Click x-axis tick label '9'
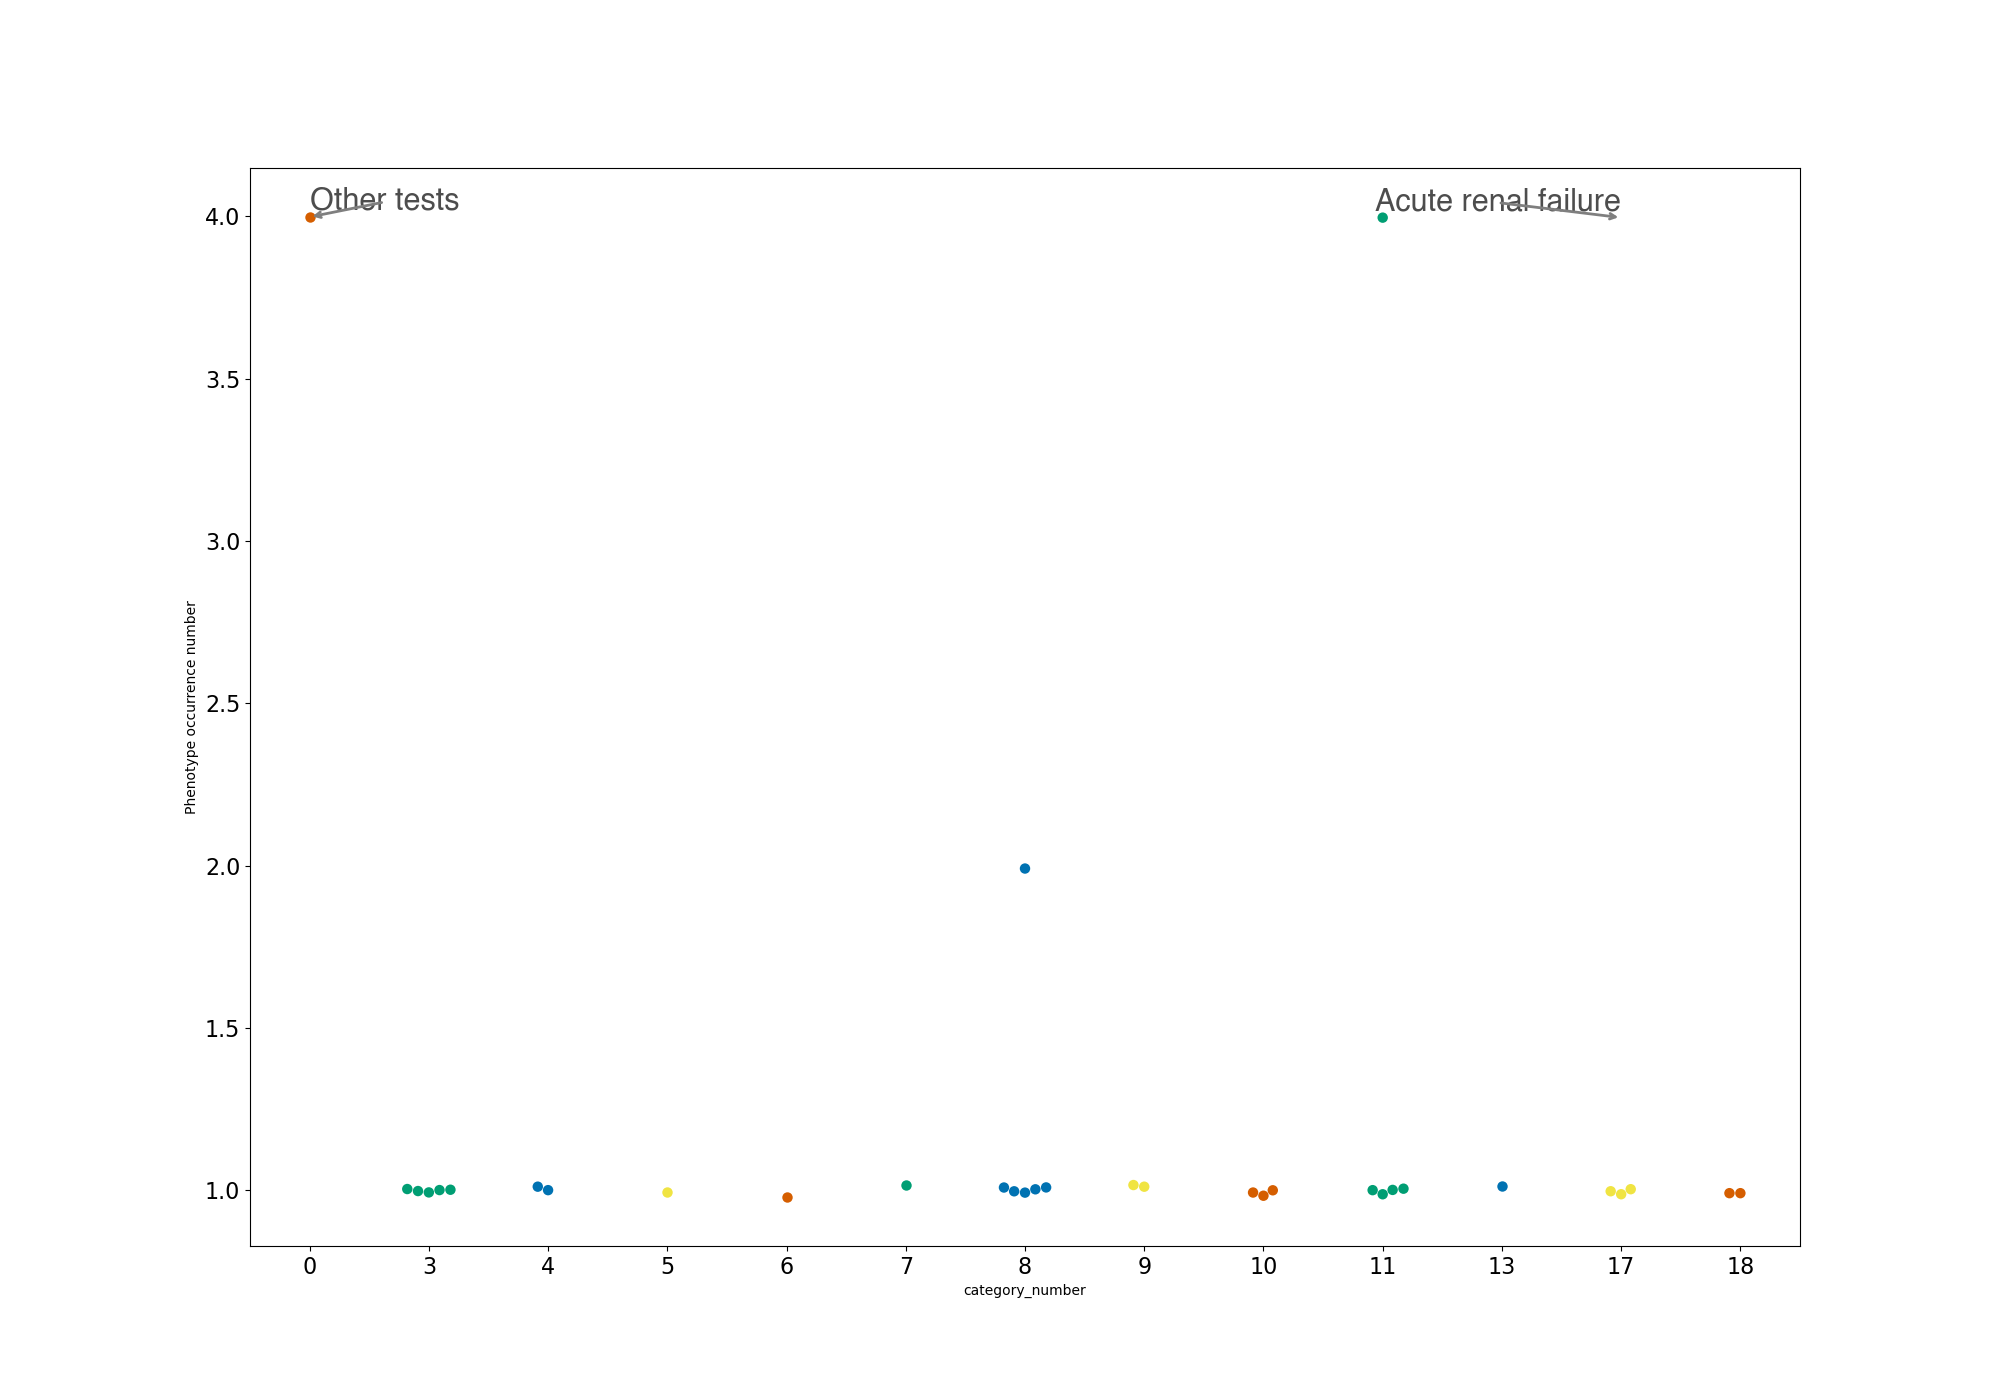The height and width of the screenshot is (1400, 2000). coord(1144,1266)
